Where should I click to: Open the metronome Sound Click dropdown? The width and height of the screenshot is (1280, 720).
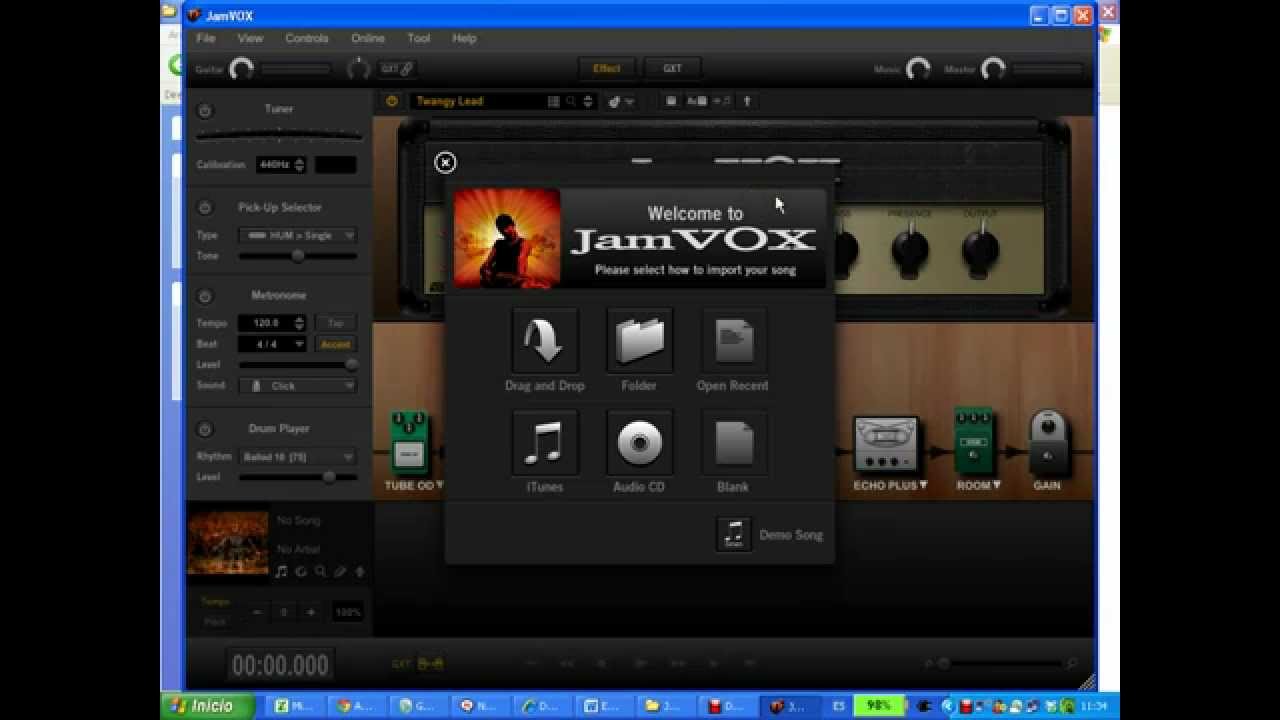click(x=298, y=386)
